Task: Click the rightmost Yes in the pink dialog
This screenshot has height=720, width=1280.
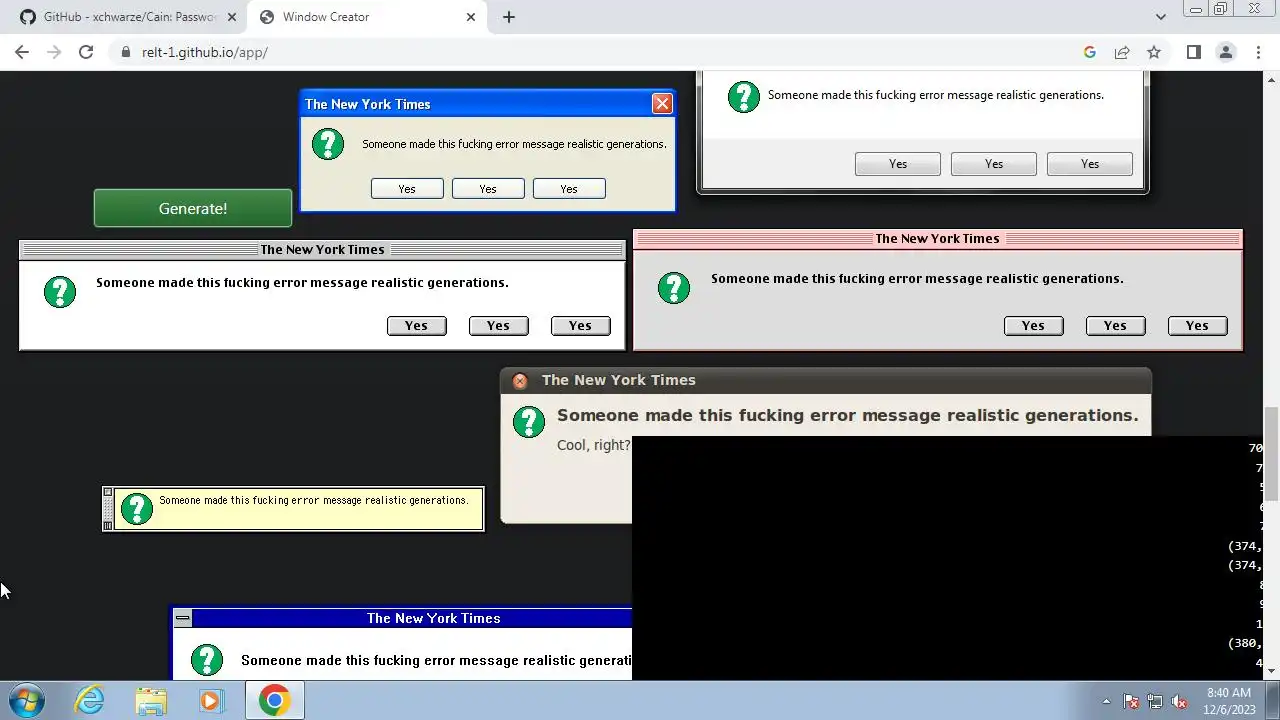Action: coord(1198,325)
